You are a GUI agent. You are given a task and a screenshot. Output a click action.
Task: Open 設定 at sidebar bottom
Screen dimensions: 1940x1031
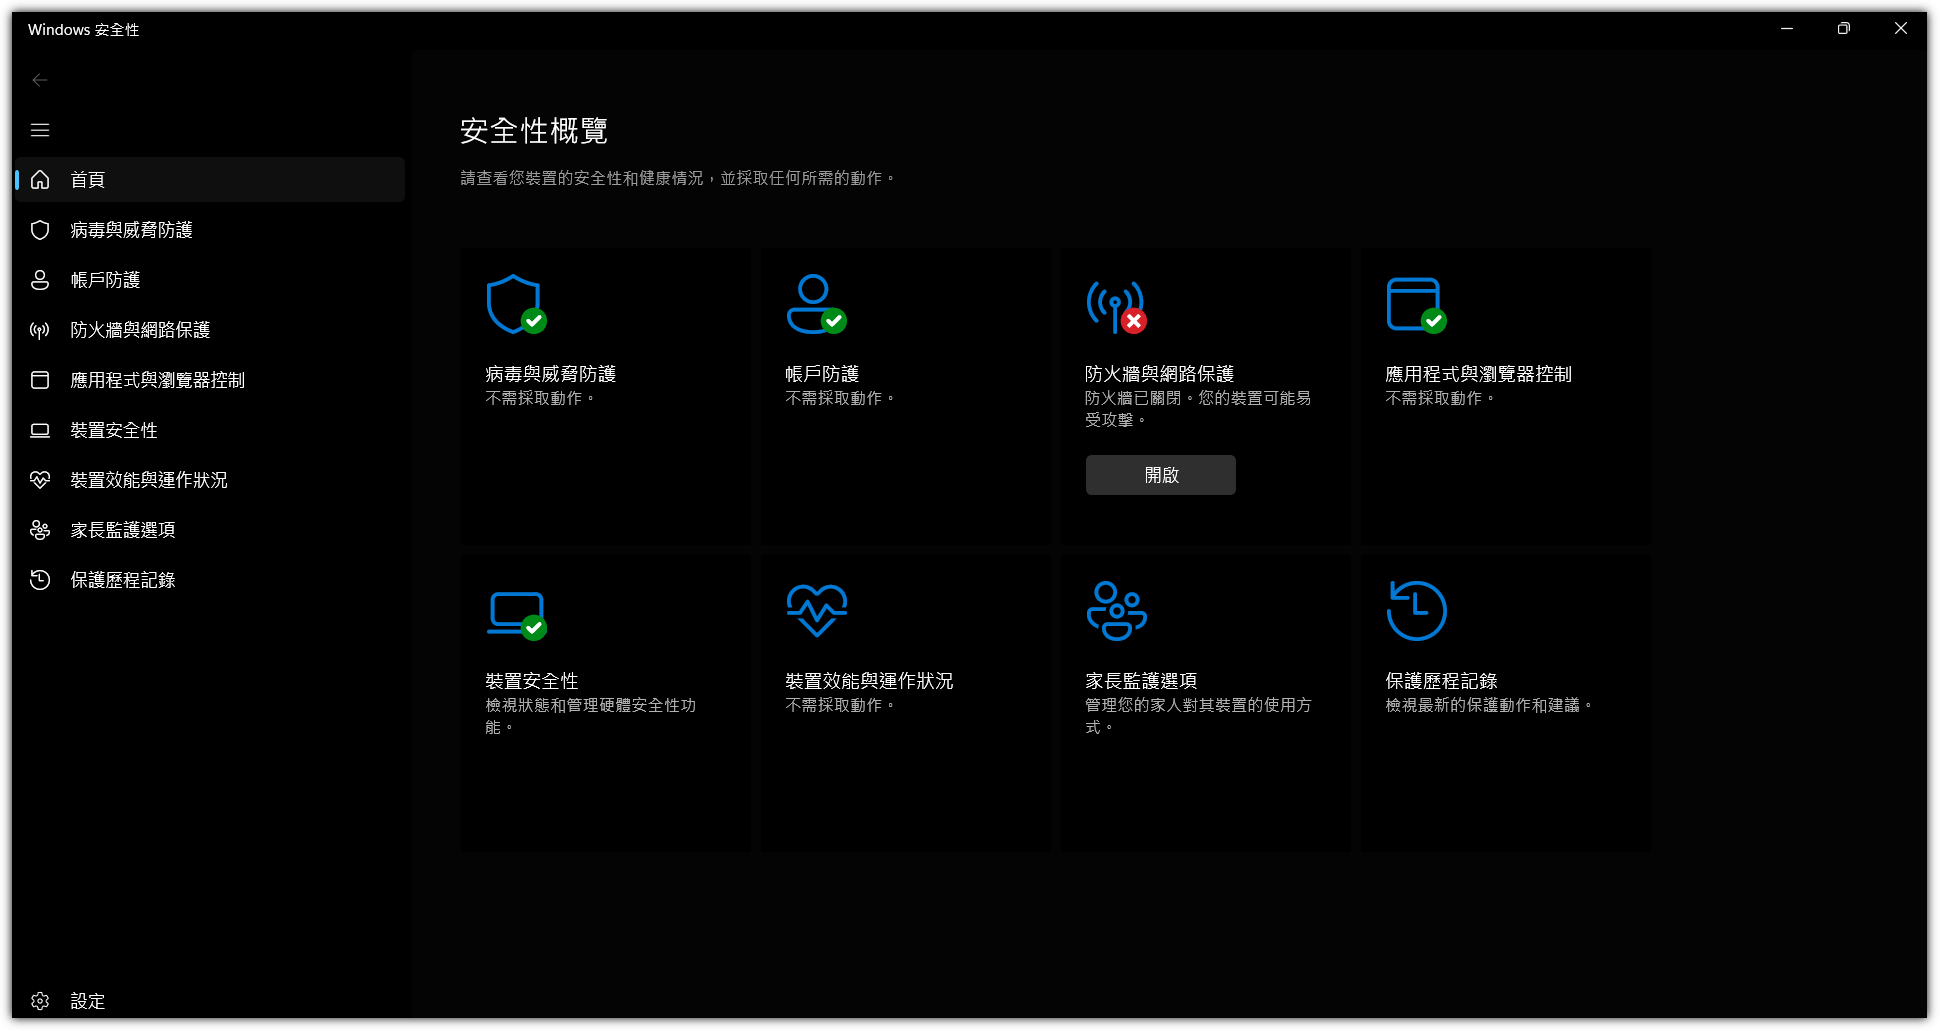coord(210,1001)
